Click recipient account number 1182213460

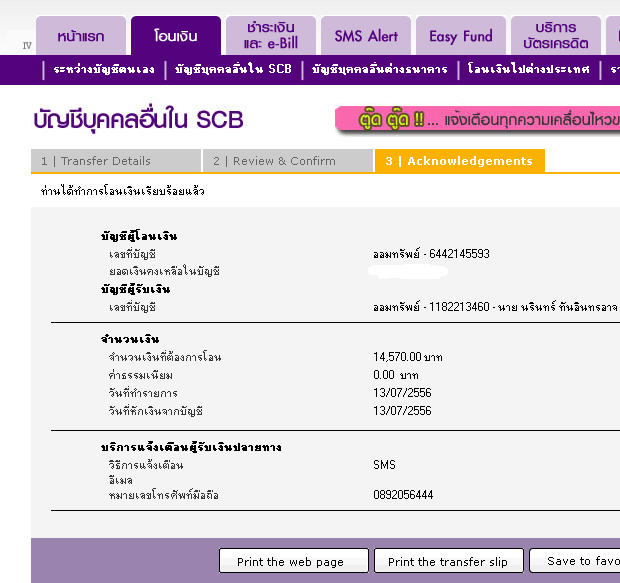(459, 307)
